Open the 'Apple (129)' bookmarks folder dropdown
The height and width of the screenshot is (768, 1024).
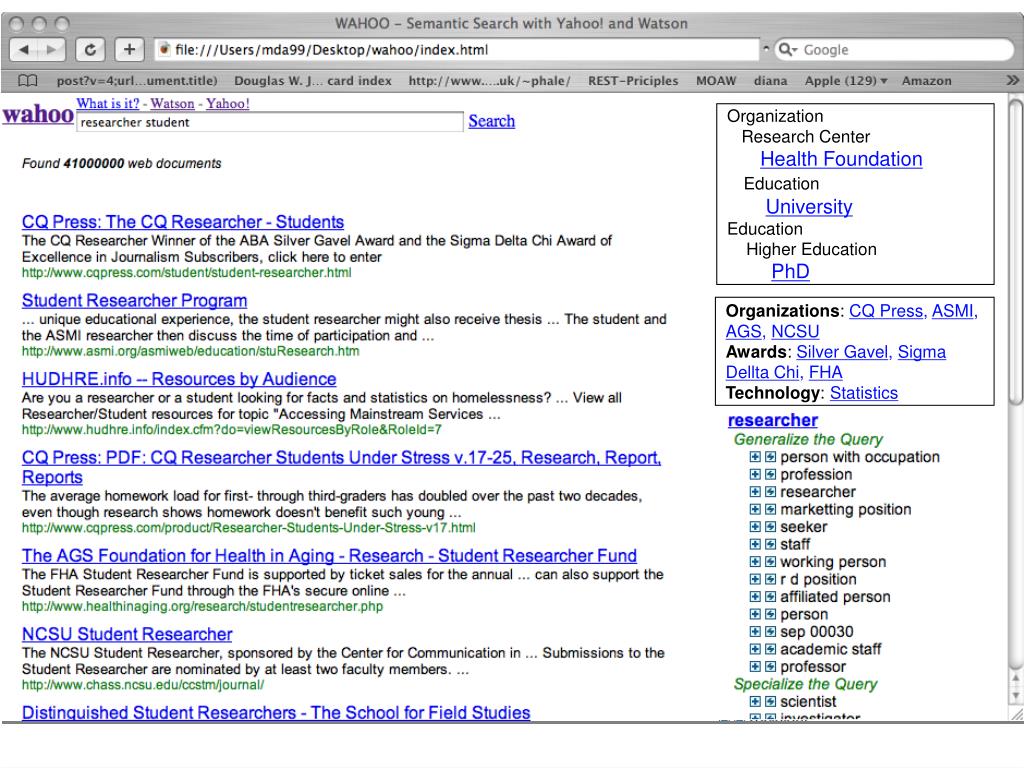846,80
